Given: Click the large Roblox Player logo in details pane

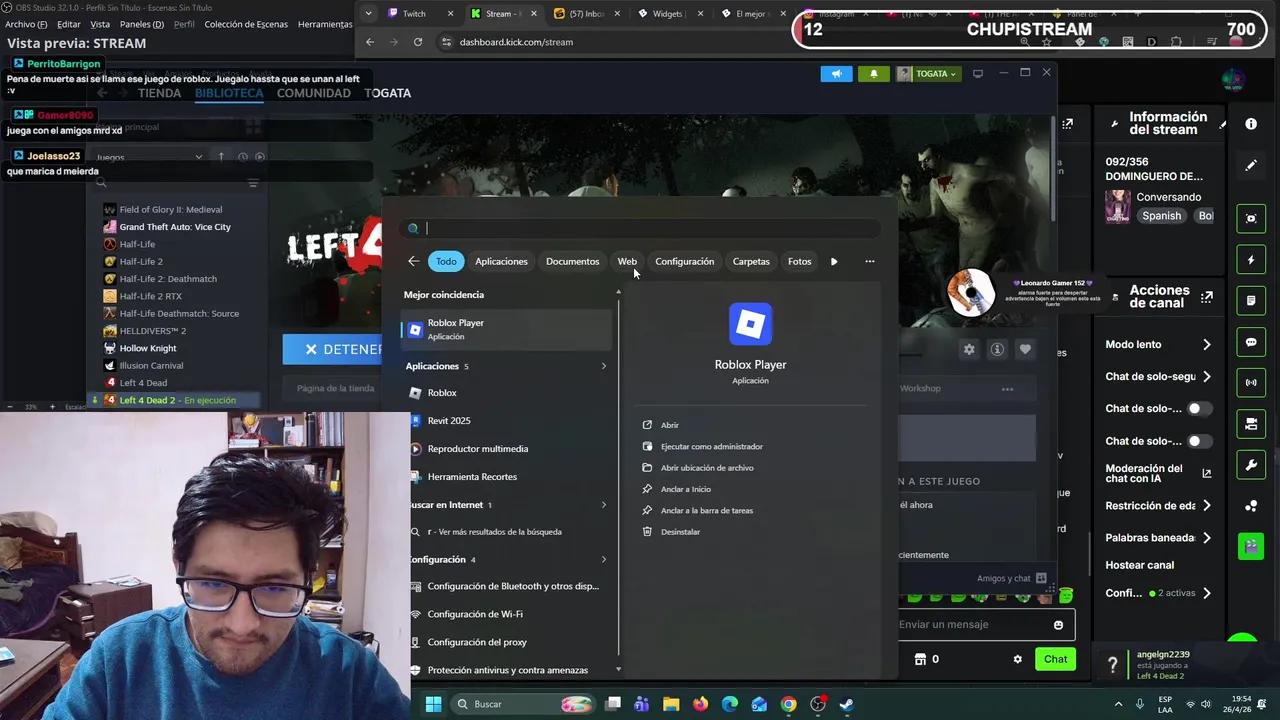Looking at the screenshot, I should 750,324.
